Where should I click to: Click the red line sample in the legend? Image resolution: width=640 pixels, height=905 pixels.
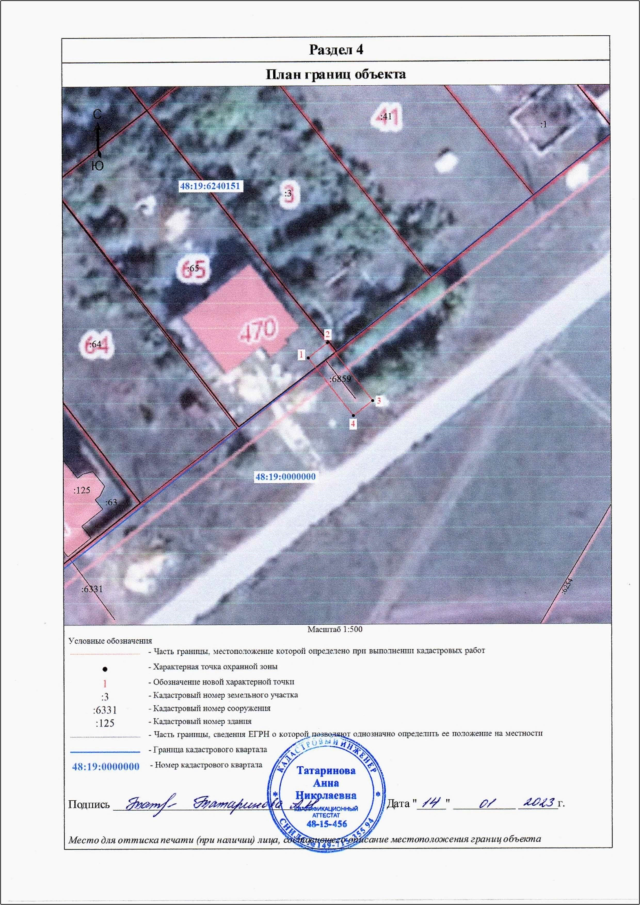(104, 652)
